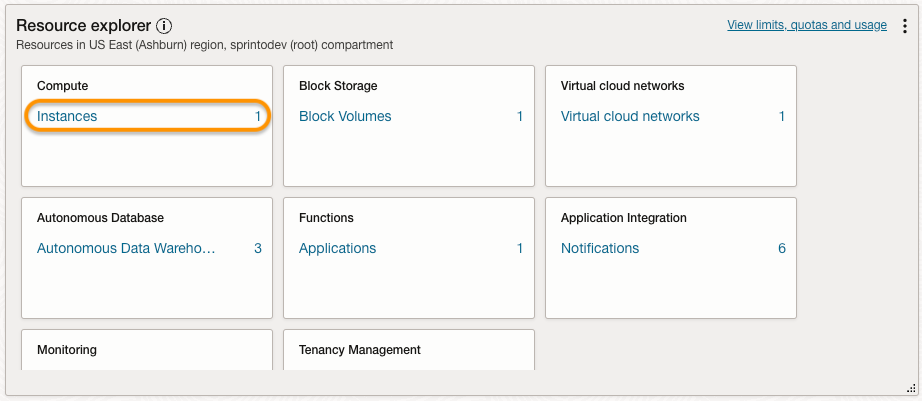922x401 pixels.
Task: Click the Instances count number
Action: click(x=257, y=117)
